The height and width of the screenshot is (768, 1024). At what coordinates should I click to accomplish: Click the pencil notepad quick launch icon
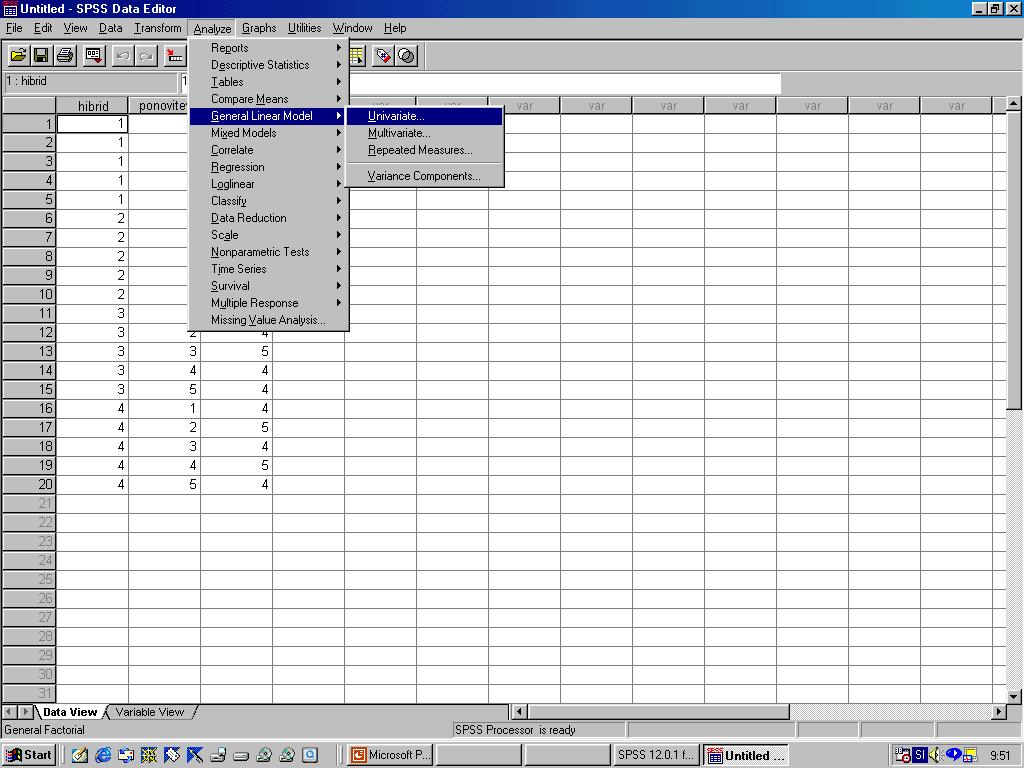pyautogui.click(x=80, y=756)
